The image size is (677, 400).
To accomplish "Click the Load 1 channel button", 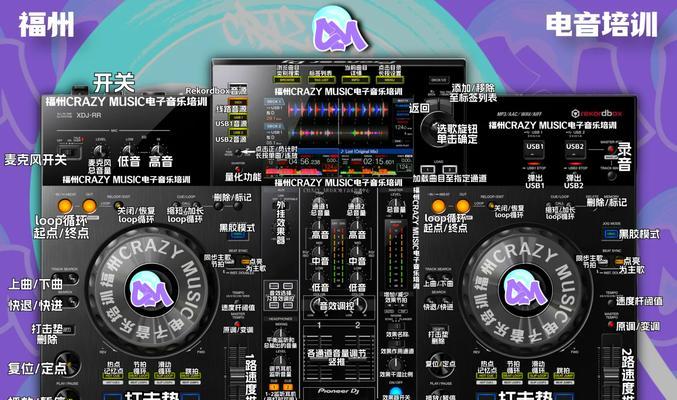I will [x=428, y=169].
